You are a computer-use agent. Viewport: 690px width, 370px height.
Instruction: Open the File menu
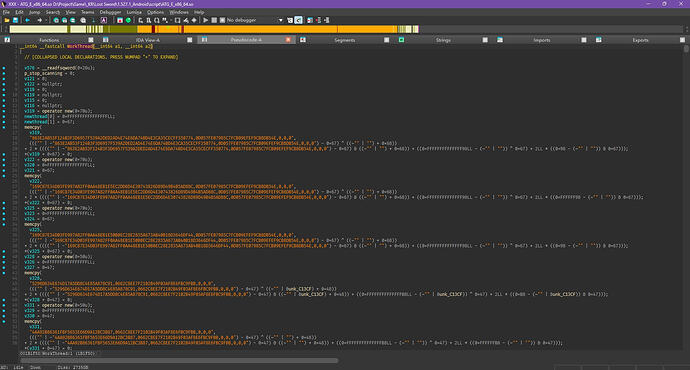6,12
